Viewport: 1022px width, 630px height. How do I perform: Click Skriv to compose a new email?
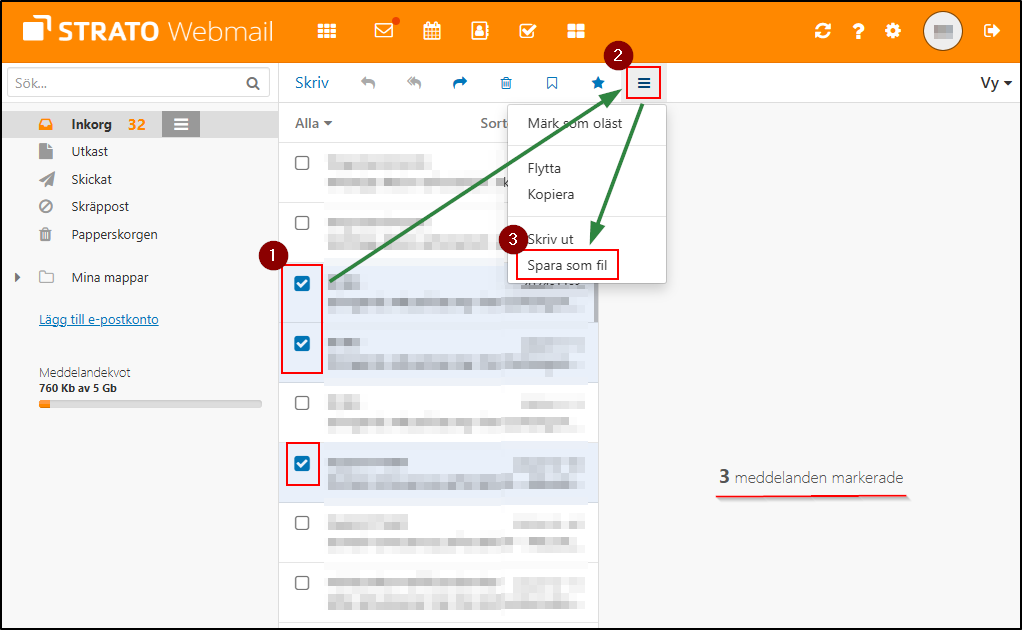click(x=311, y=83)
